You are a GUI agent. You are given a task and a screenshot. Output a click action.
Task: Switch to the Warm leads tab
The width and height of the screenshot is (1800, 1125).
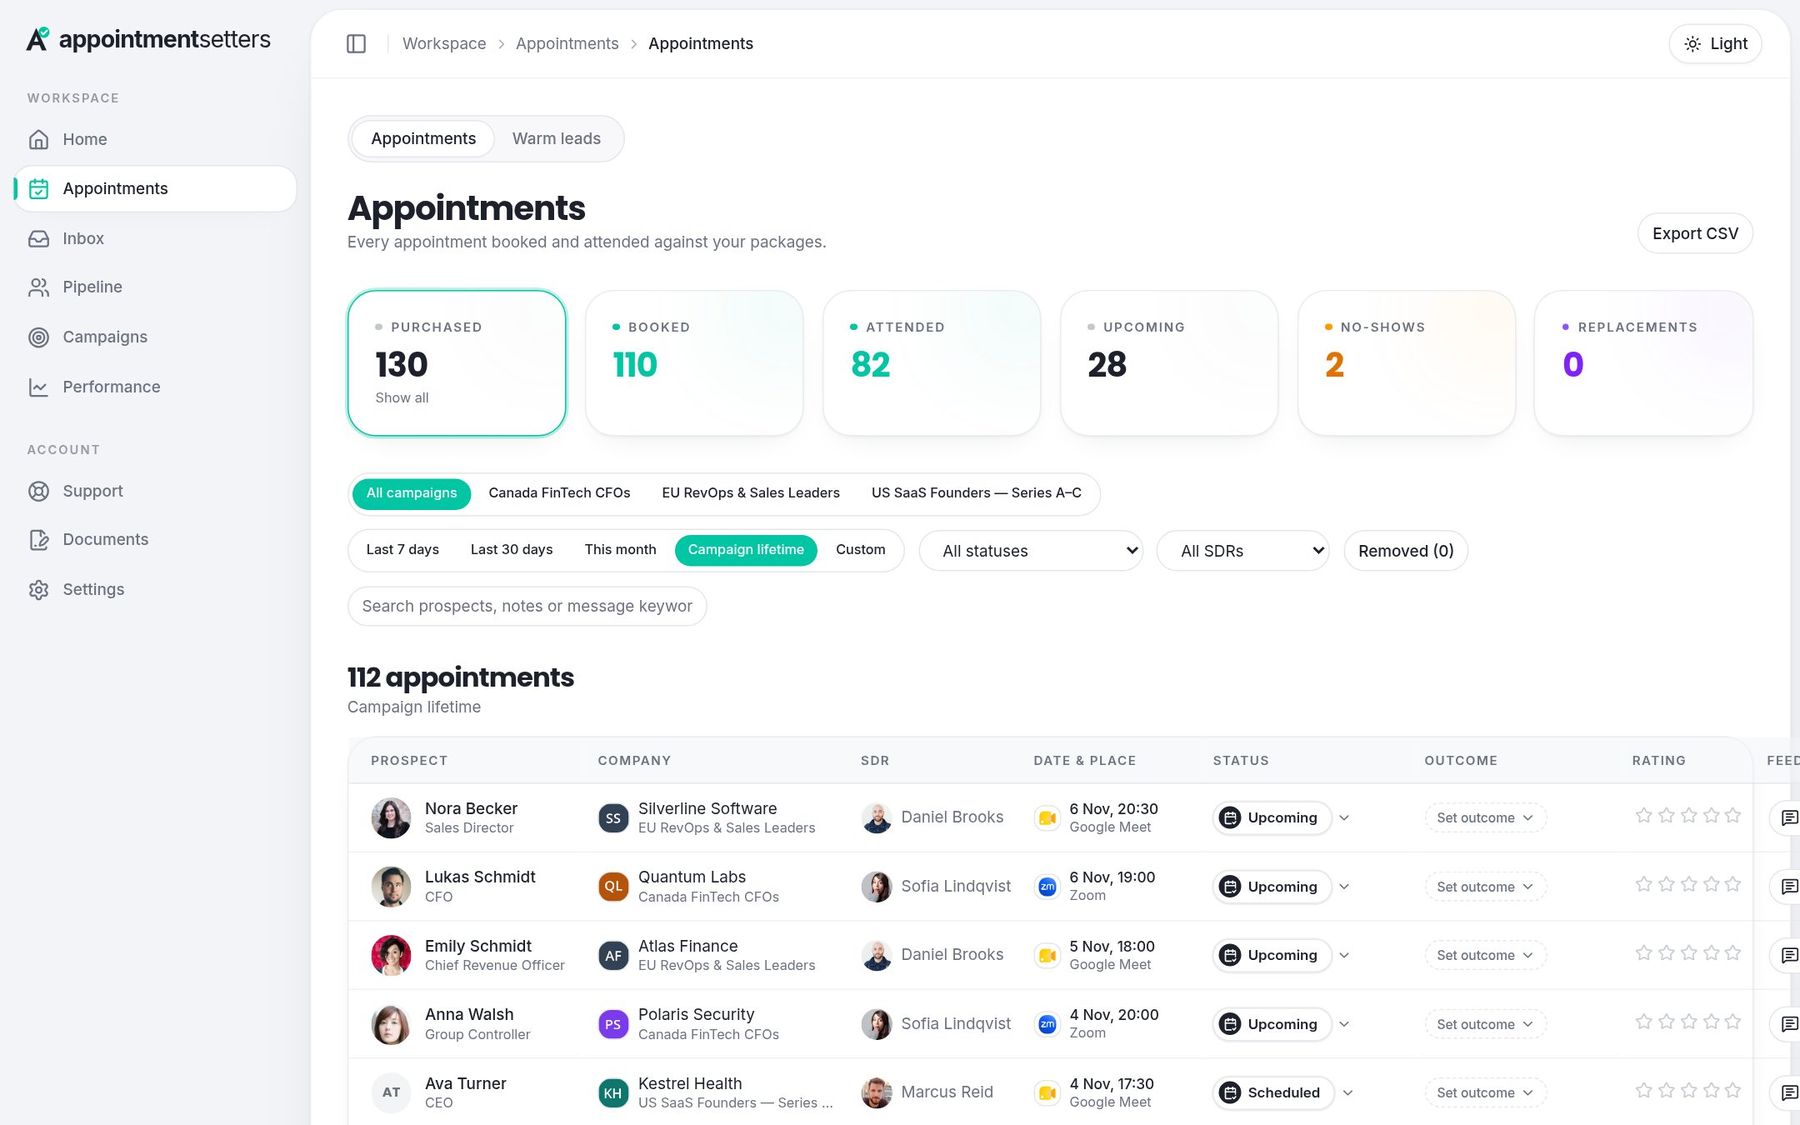coord(556,139)
